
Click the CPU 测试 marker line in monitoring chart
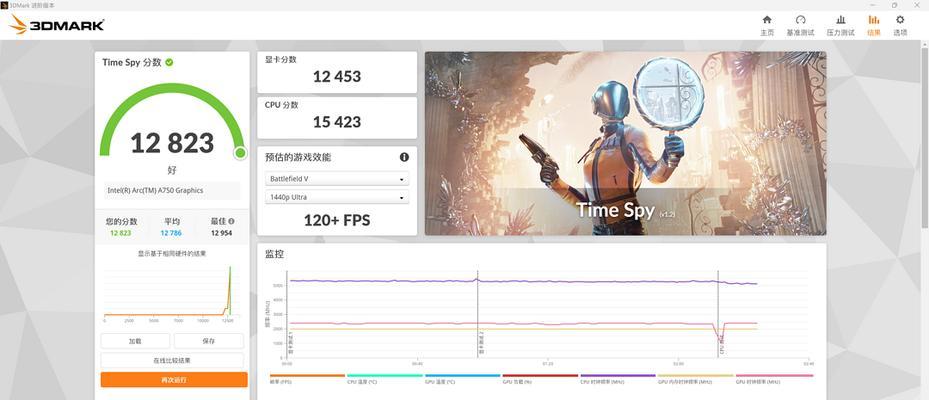pos(718,314)
